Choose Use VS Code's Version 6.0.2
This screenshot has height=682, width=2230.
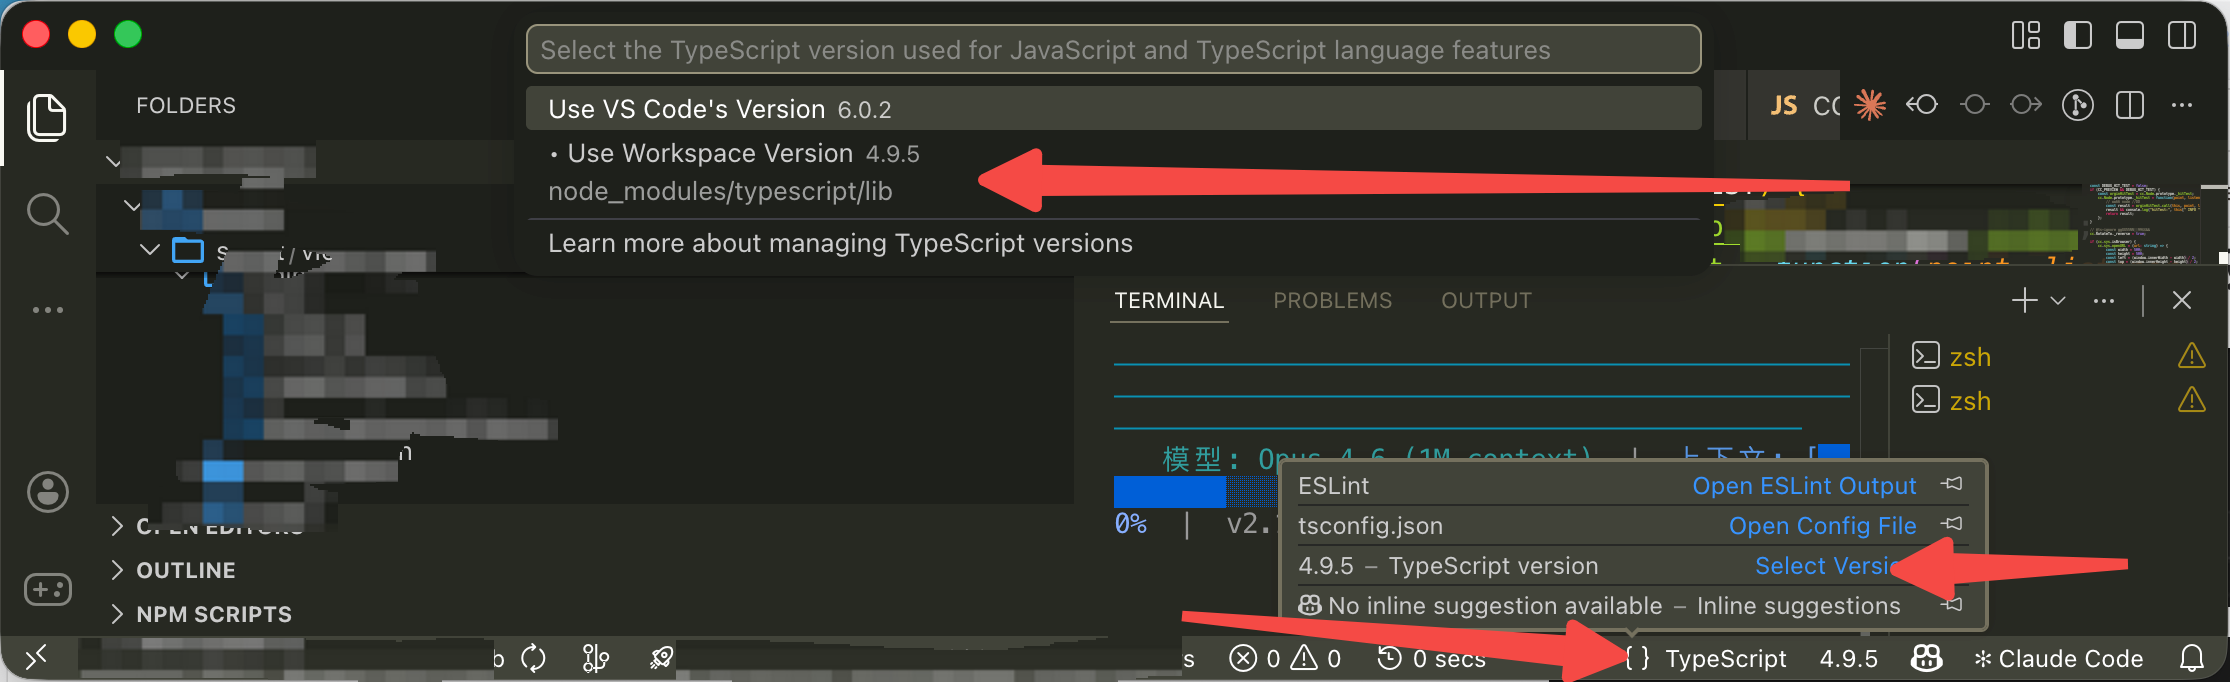tap(720, 109)
